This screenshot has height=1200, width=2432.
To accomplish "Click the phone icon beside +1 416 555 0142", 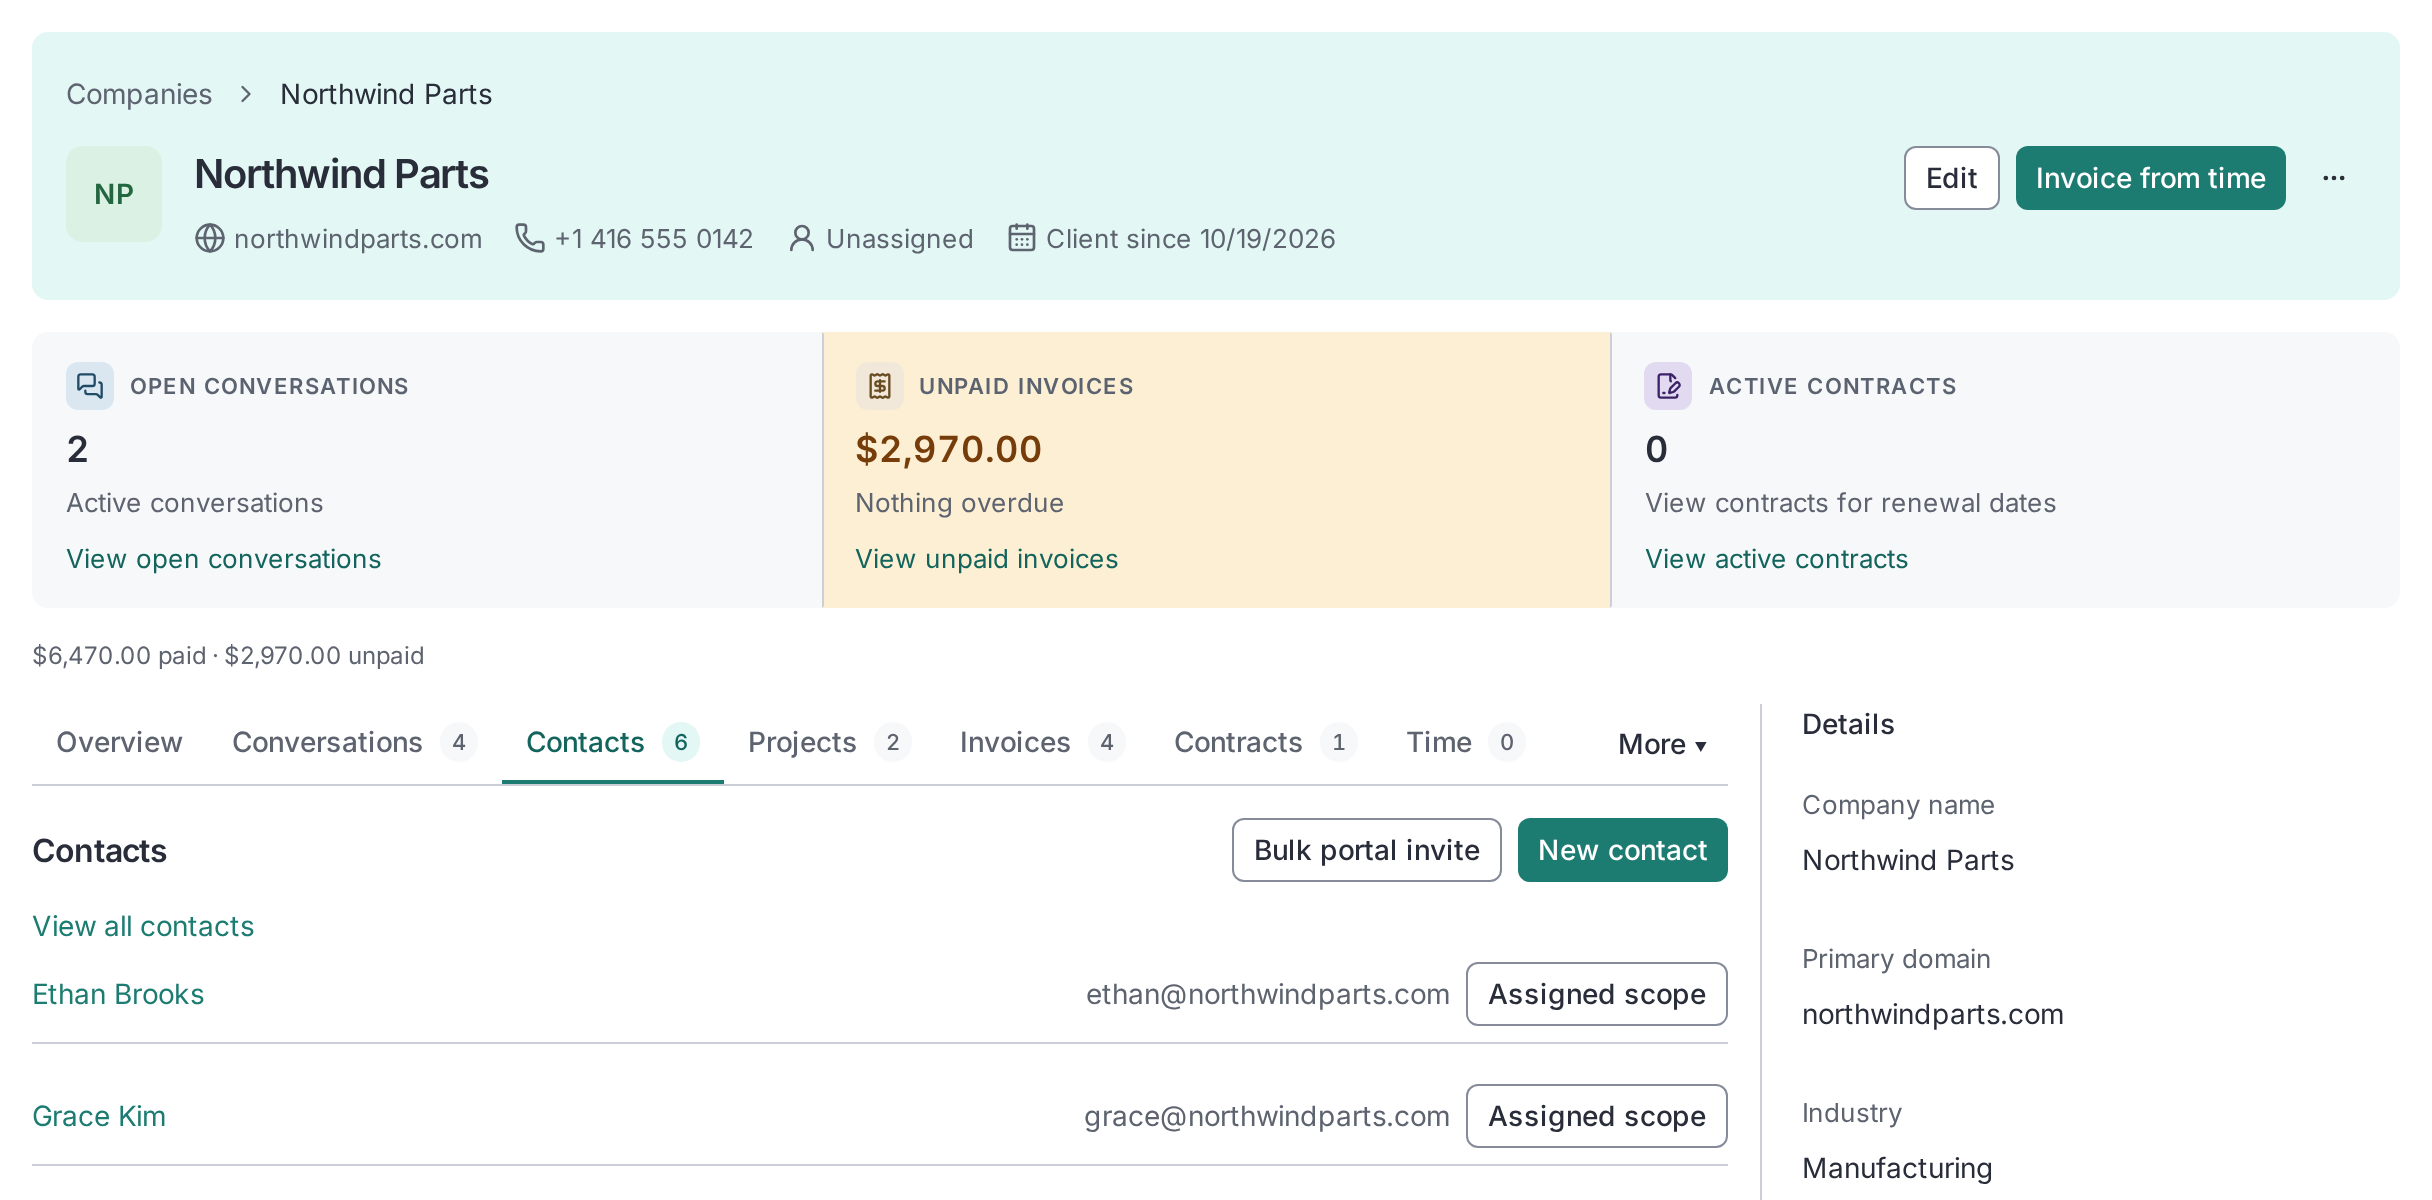I will tap(530, 238).
